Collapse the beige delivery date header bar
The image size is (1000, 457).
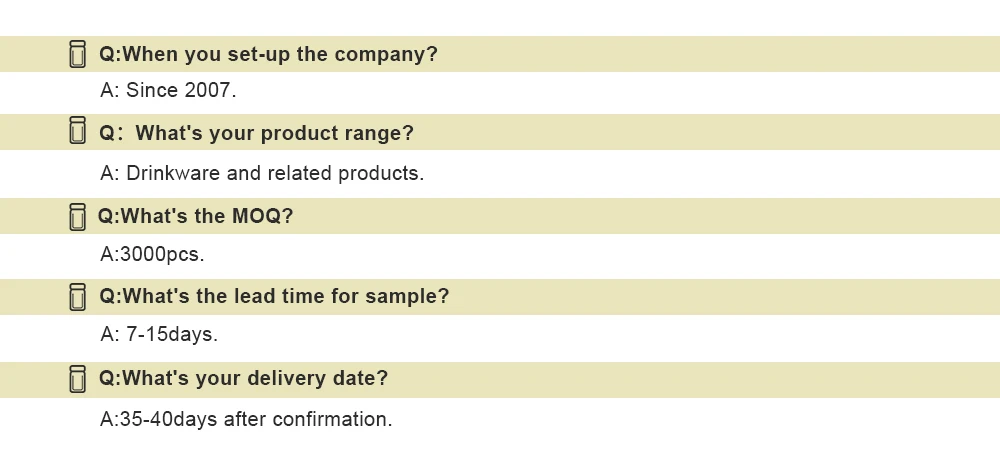pyautogui.click(x=700, y=379)
